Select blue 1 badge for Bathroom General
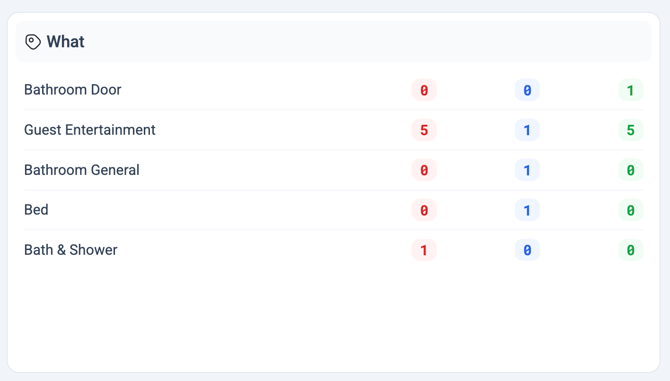This screenshot has height=381, width=670. coord(527,170)
